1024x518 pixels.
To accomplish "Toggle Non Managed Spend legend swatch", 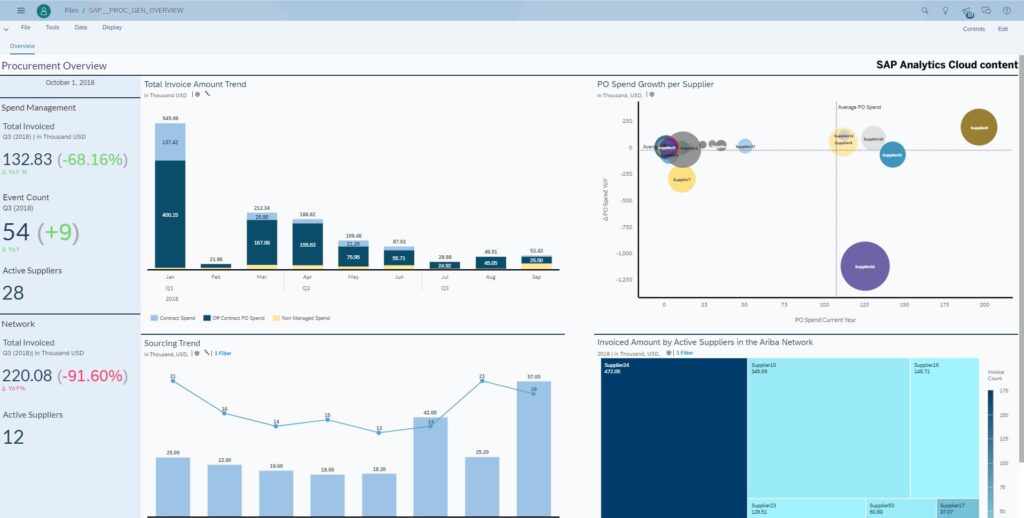I will (276, 318).
